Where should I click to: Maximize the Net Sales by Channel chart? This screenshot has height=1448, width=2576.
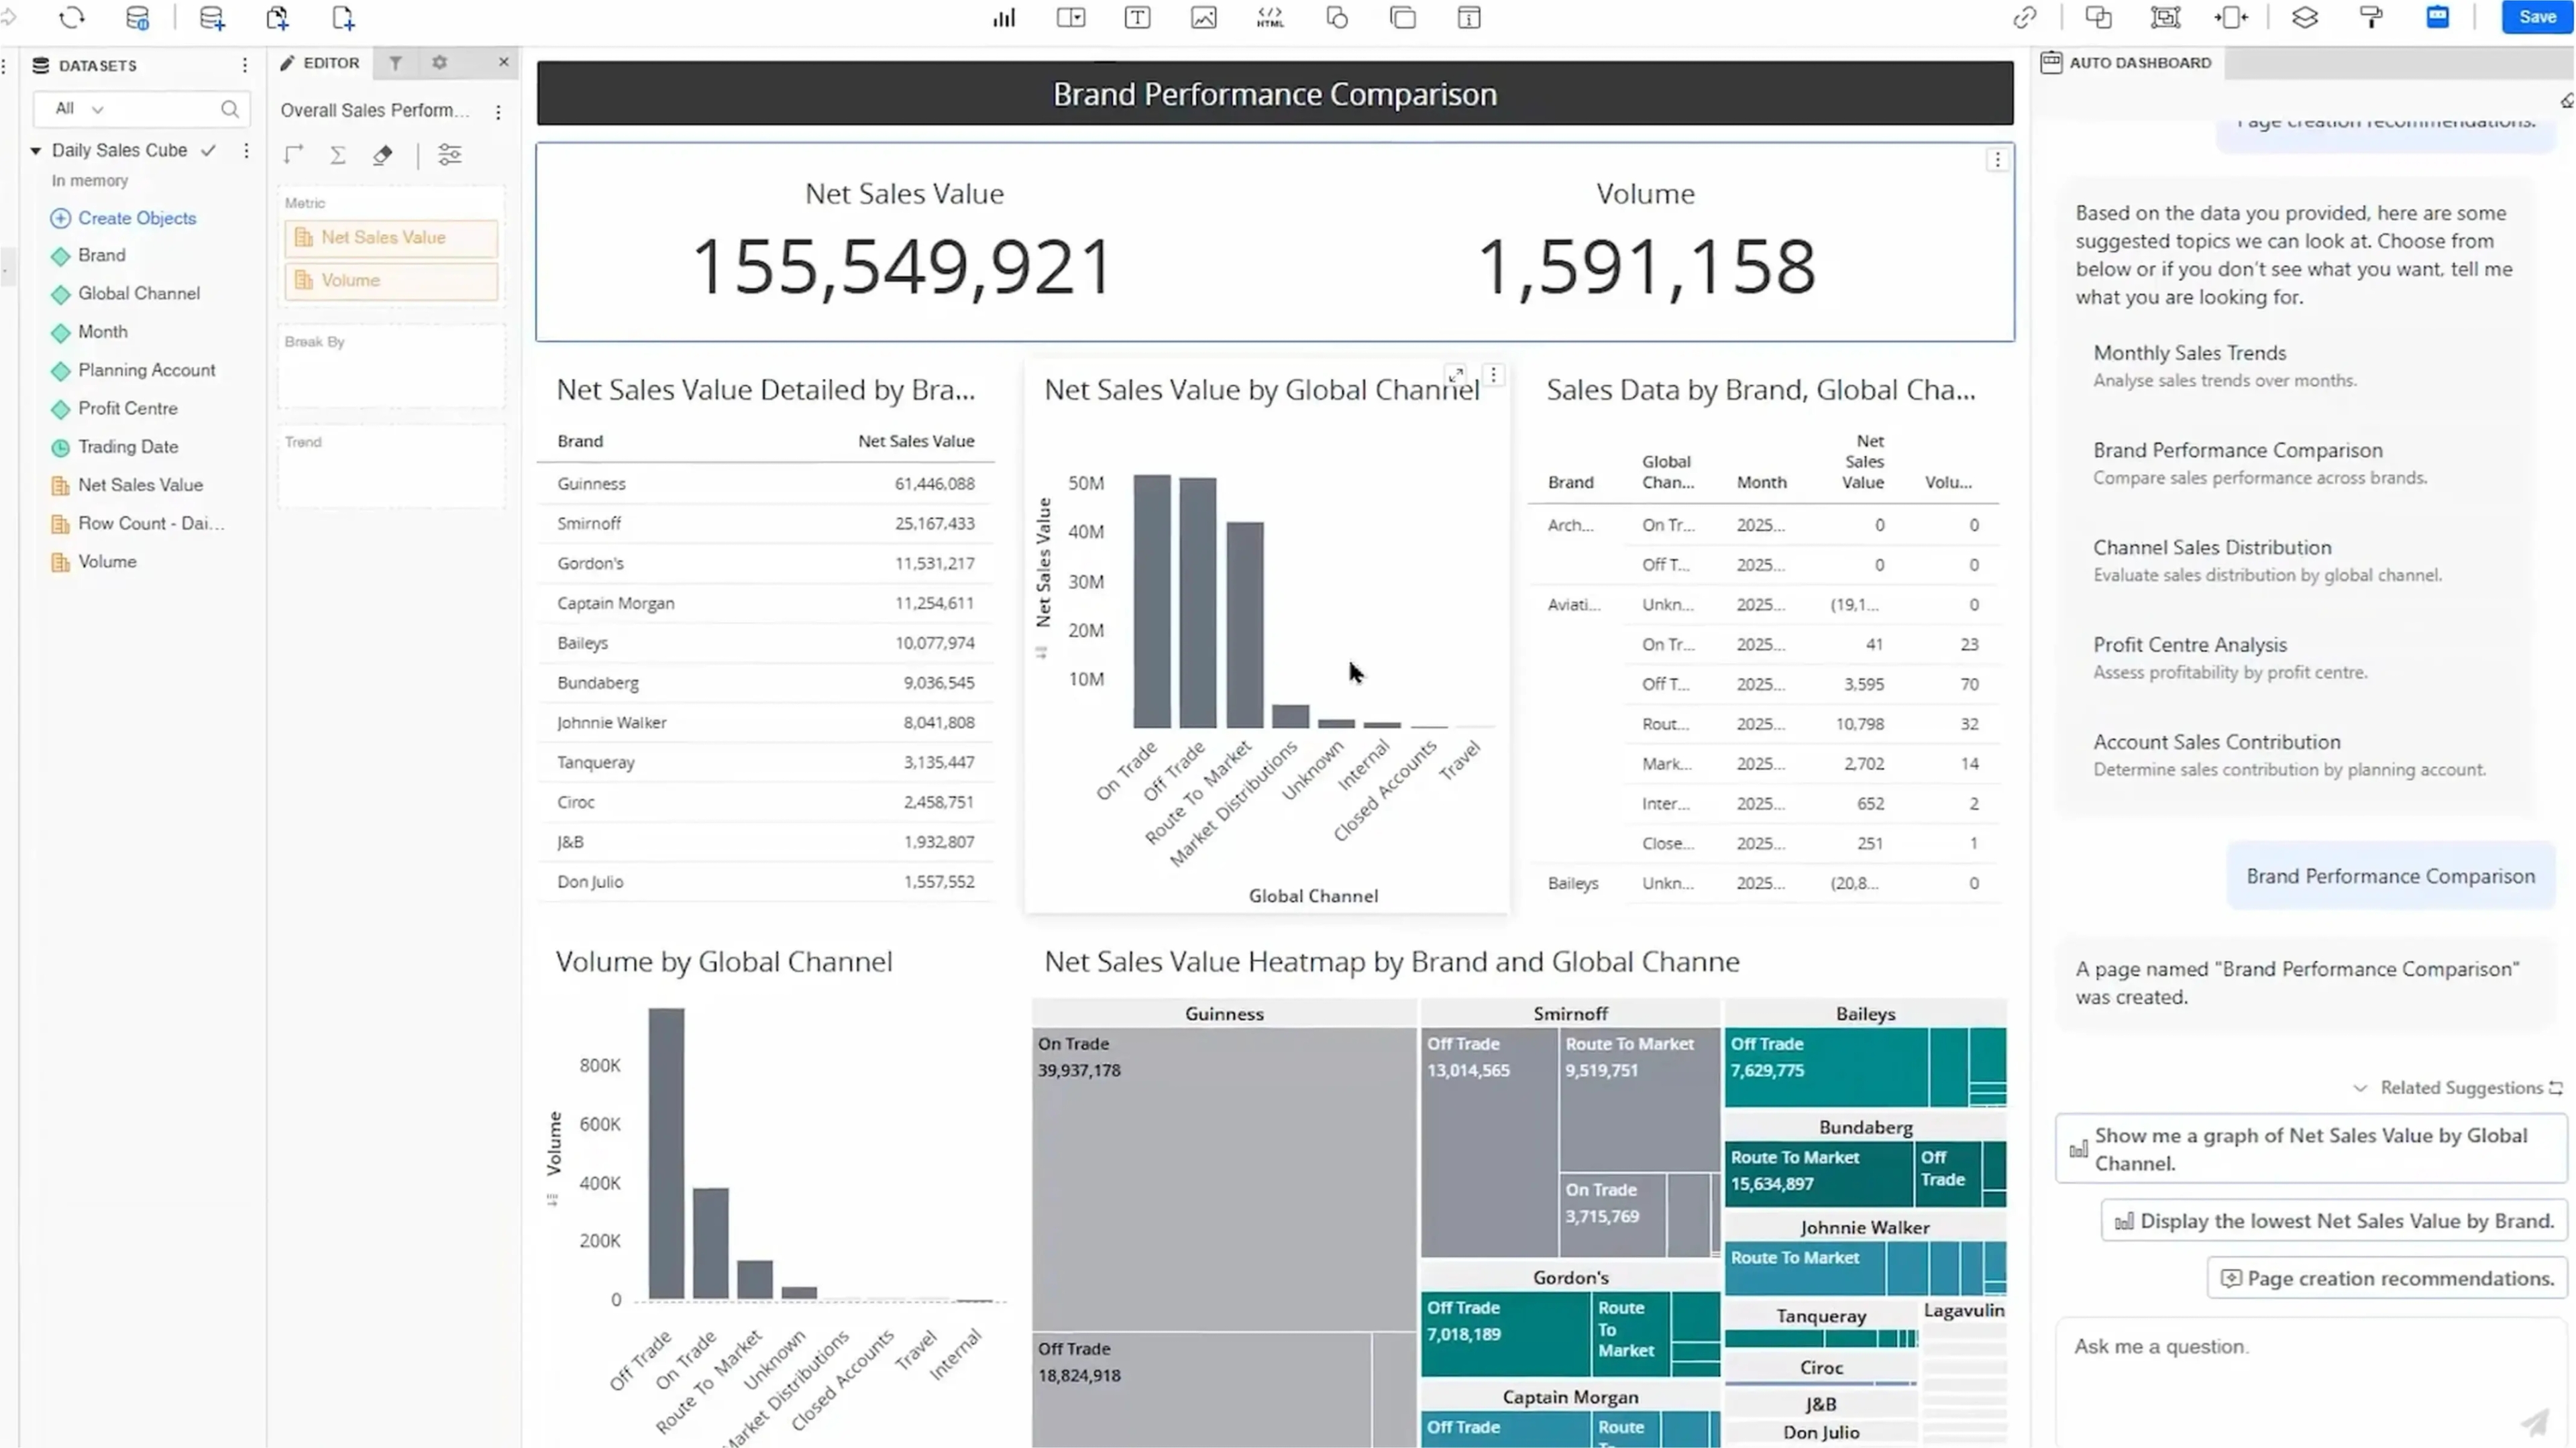click(1456, 374)
